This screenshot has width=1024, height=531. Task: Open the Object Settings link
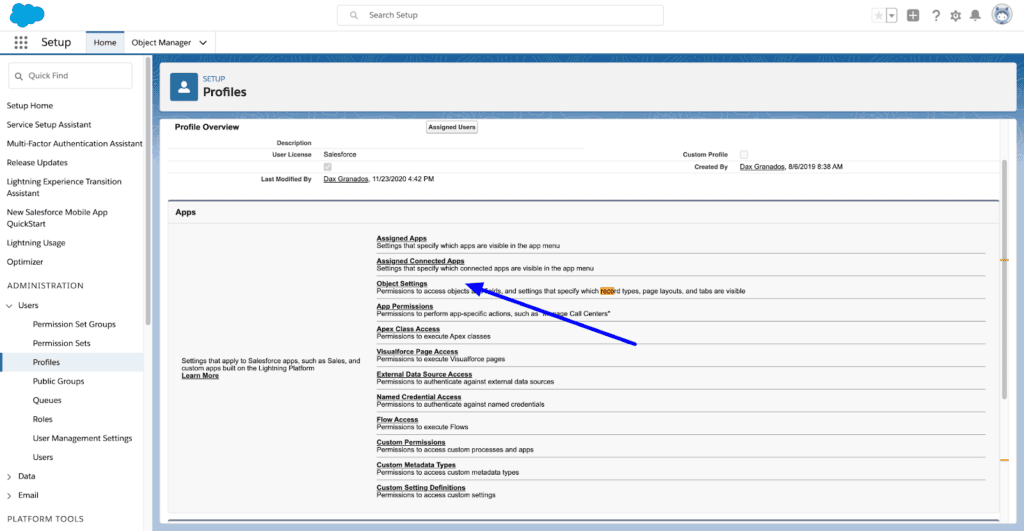pyautogui.click(x=402, y=283)
